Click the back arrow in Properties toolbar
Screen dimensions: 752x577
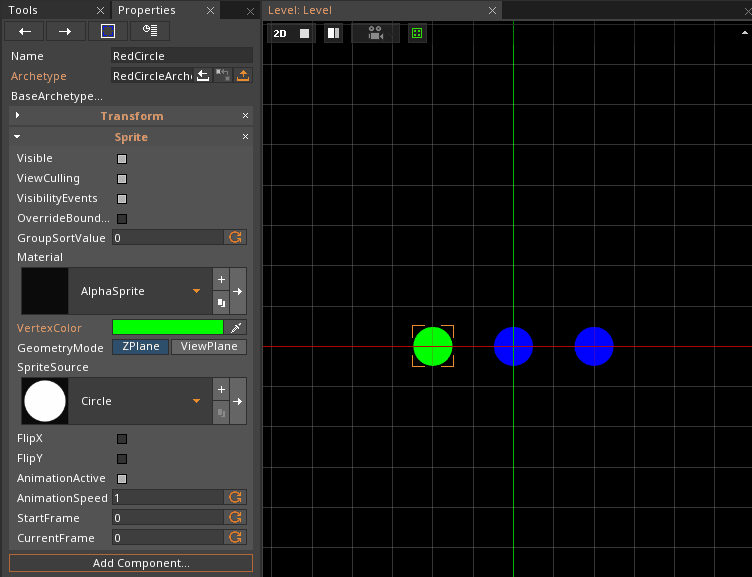(x=25, y=31)
